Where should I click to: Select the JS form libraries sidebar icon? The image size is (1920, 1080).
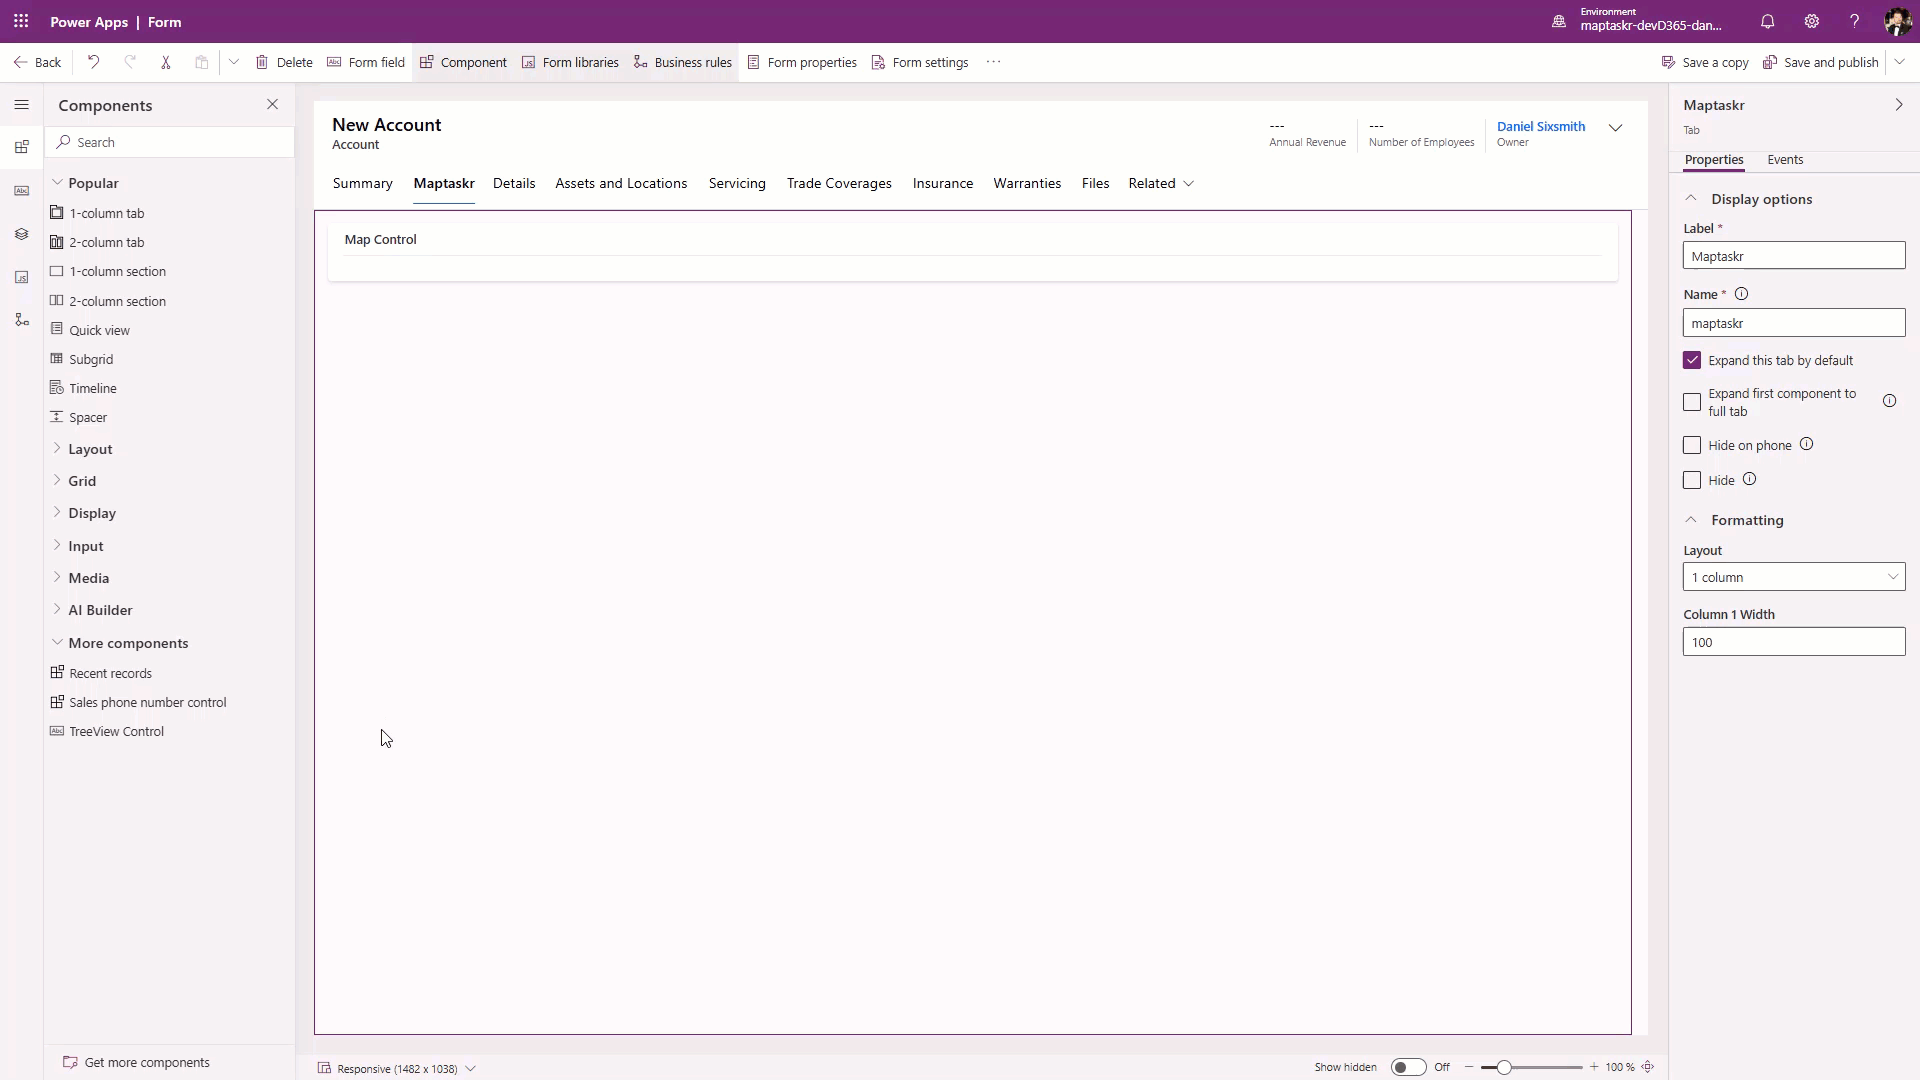pos(21,277)
